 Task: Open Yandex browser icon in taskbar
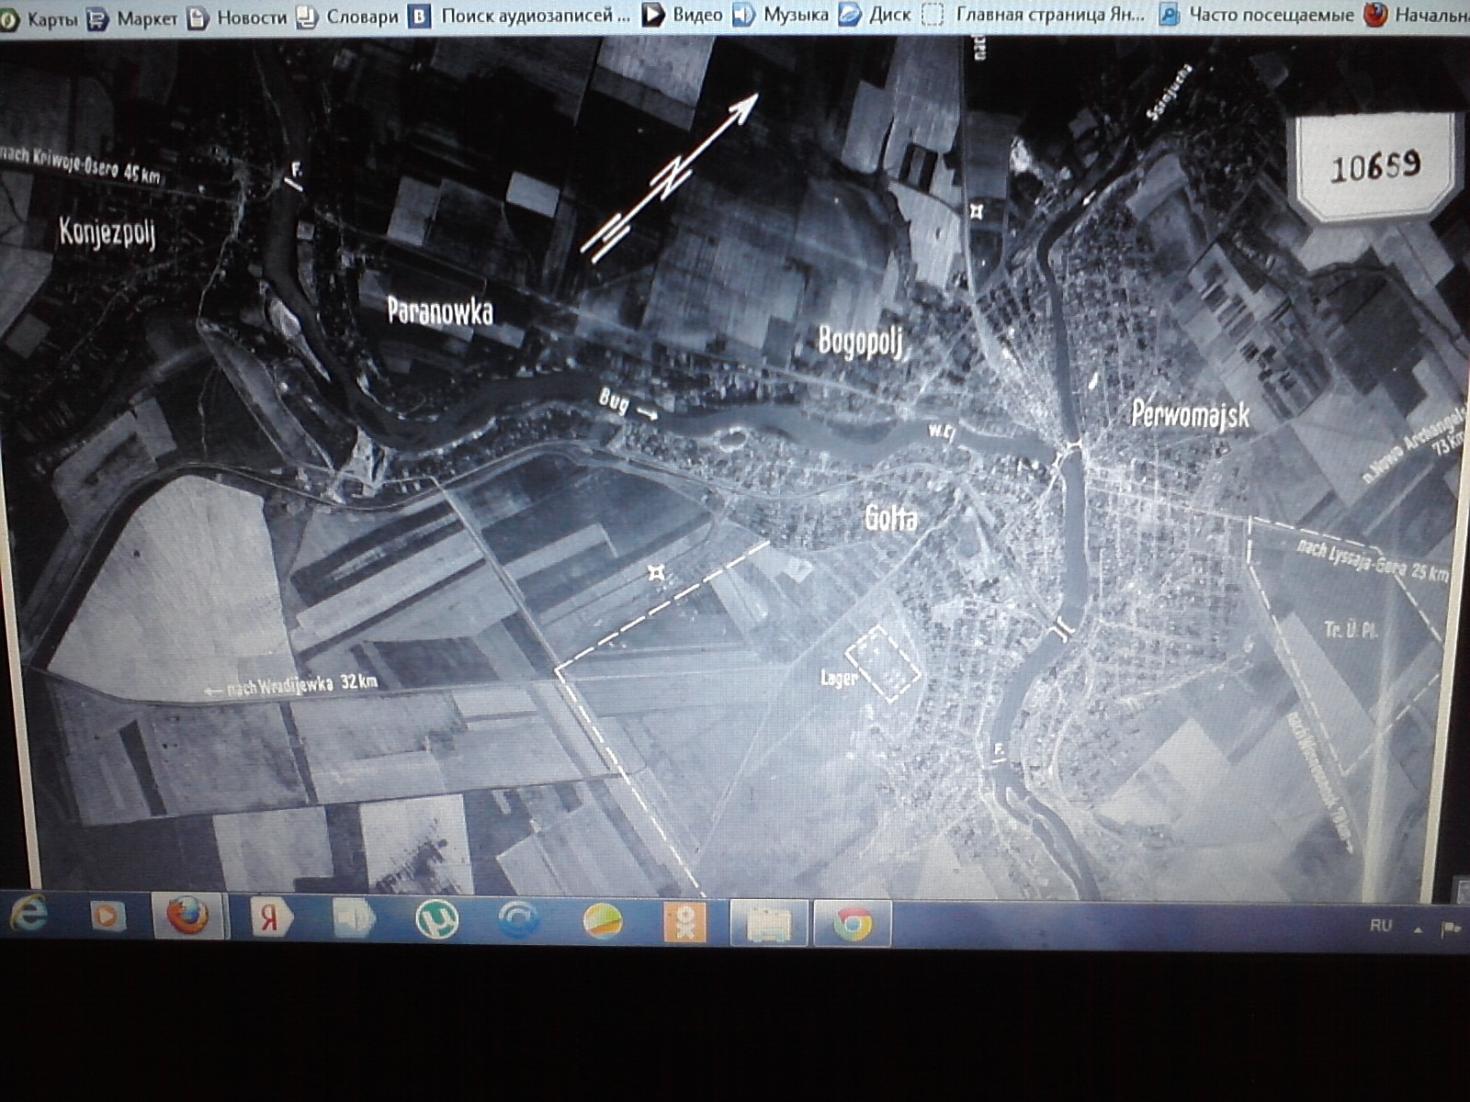tap(269, 918)
